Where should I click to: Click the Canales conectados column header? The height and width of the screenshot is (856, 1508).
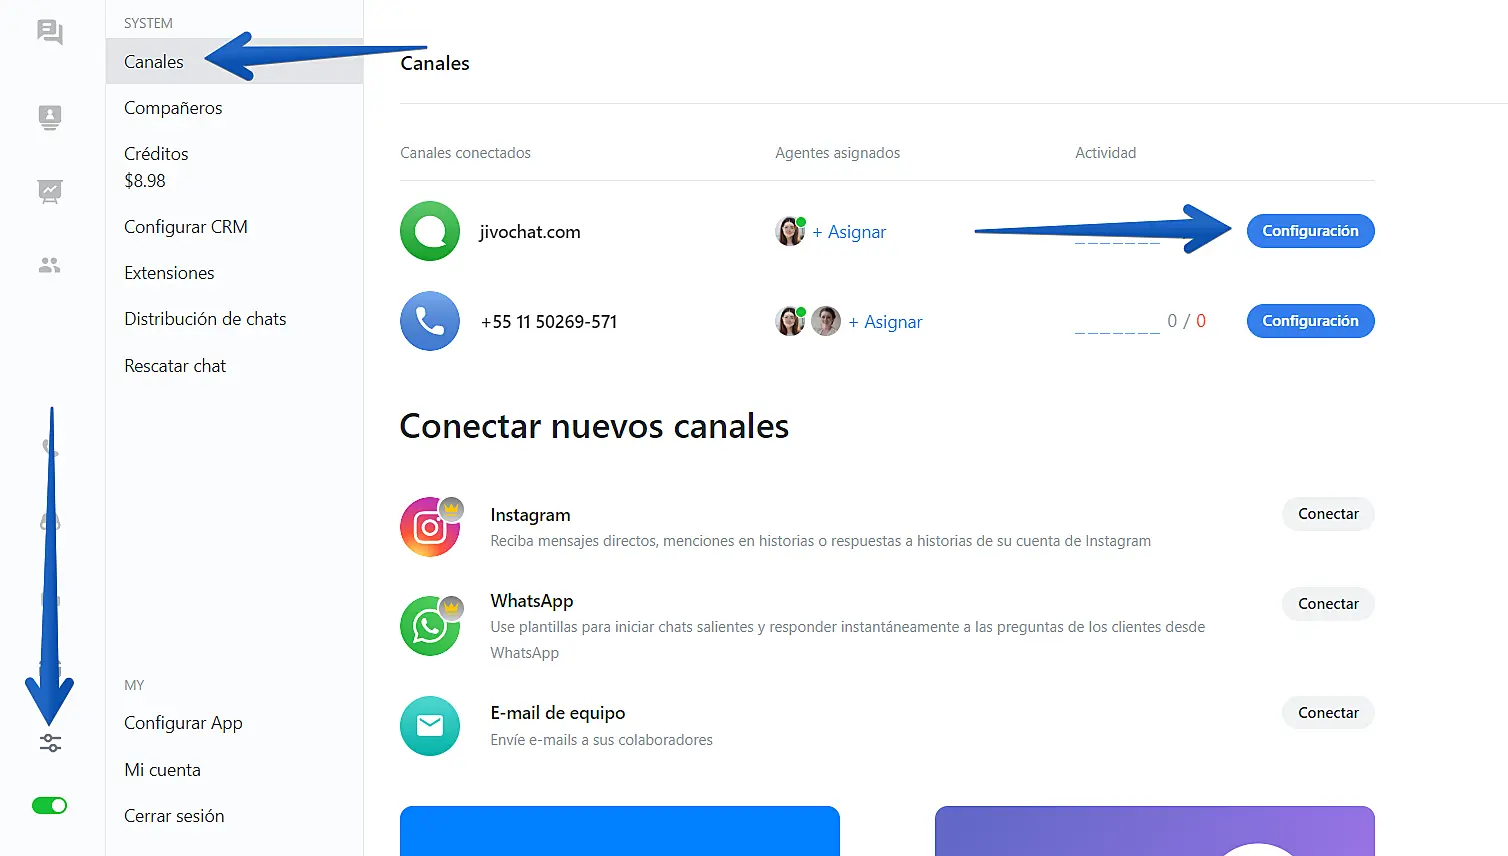click(x=465, y=153)
